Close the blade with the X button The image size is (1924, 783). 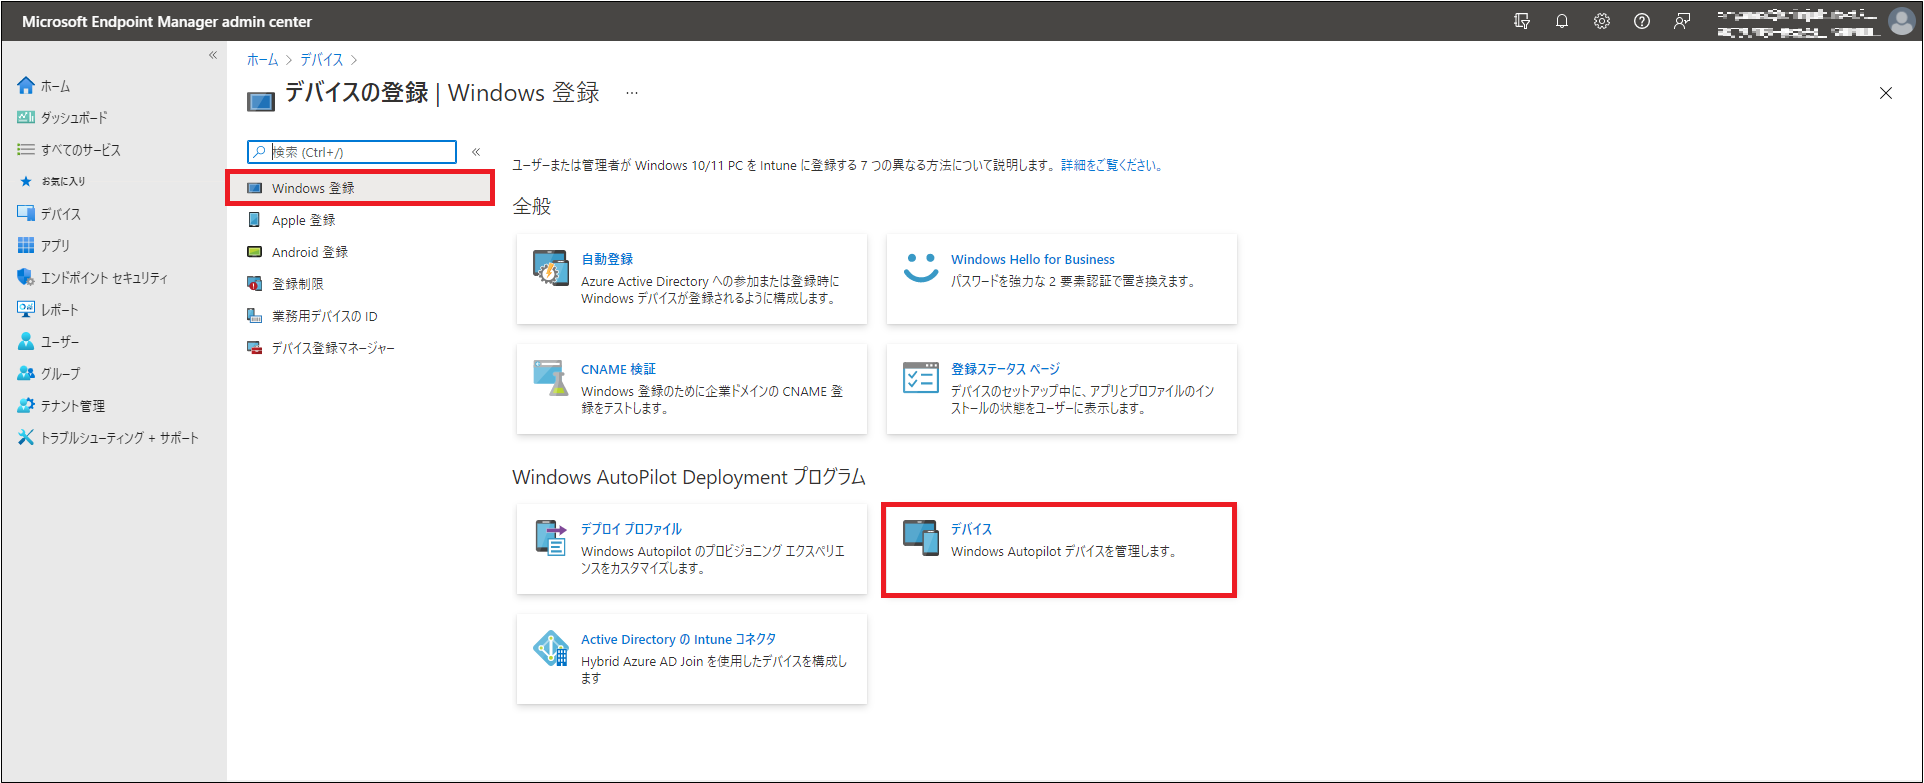(x=1886, y=93)
